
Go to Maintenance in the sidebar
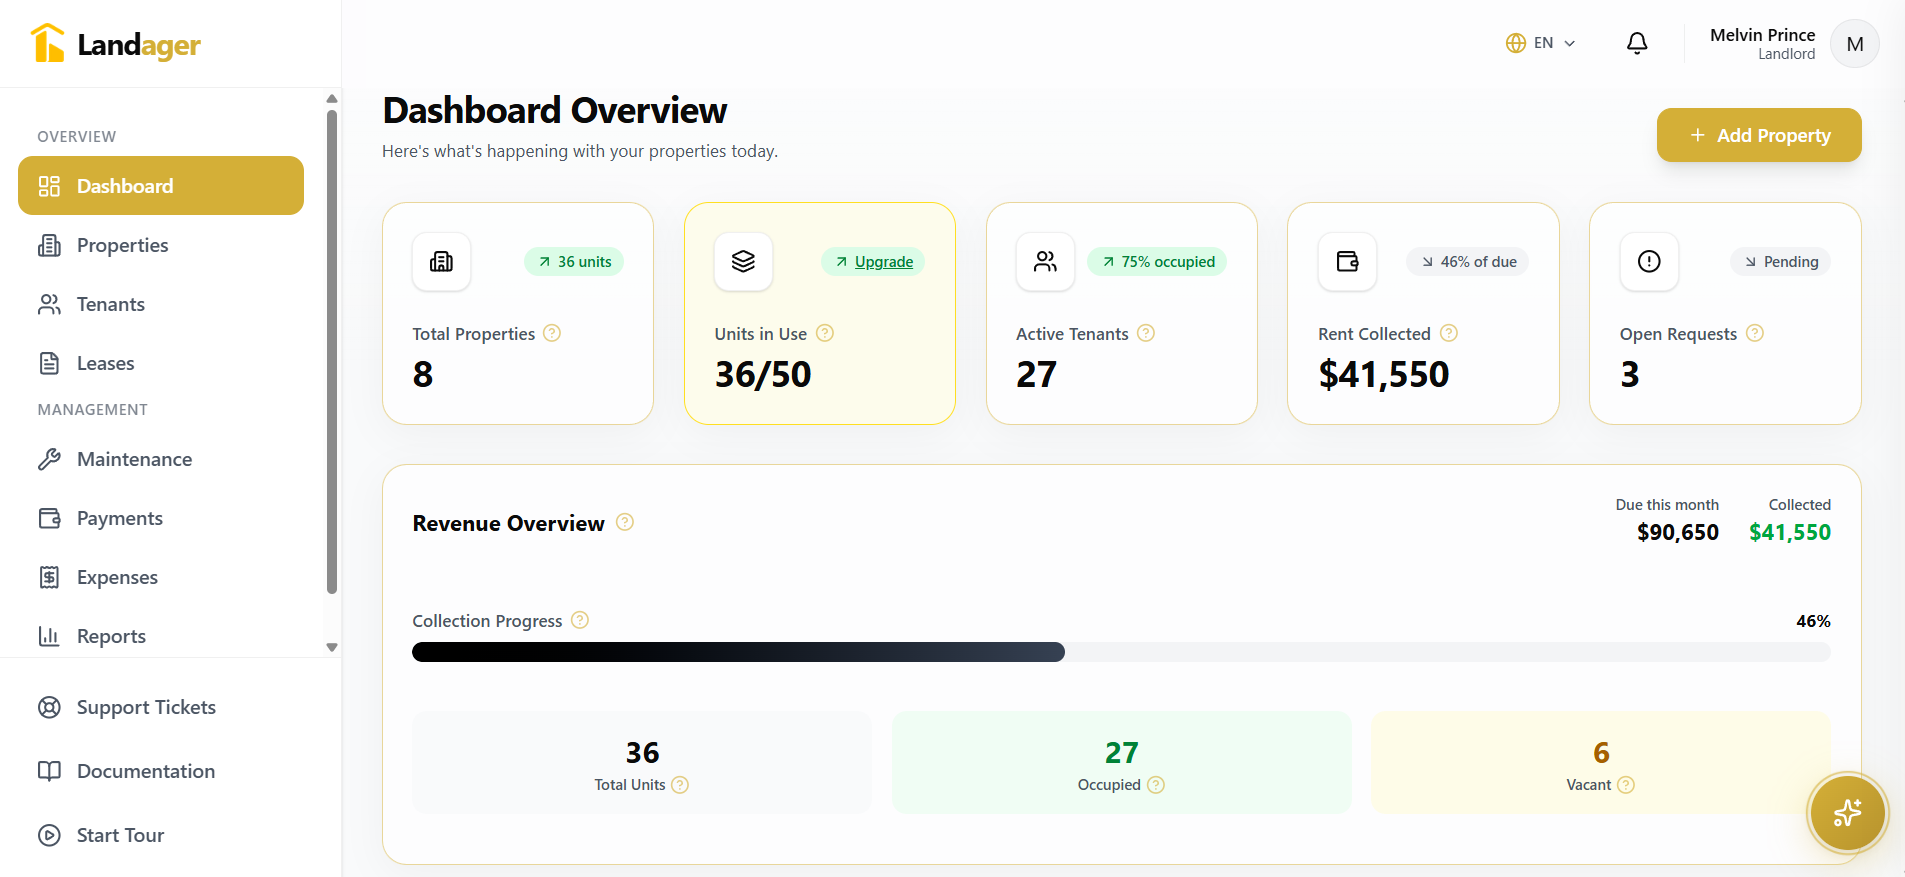pyautogui.click(x=134, y=459)
